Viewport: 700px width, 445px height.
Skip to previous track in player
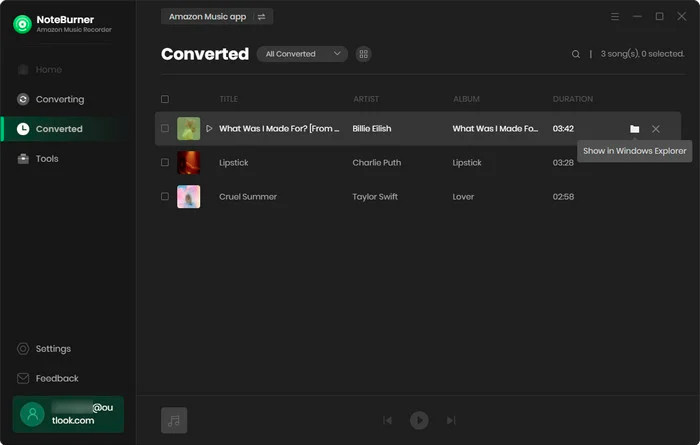(x=388, y=420)
